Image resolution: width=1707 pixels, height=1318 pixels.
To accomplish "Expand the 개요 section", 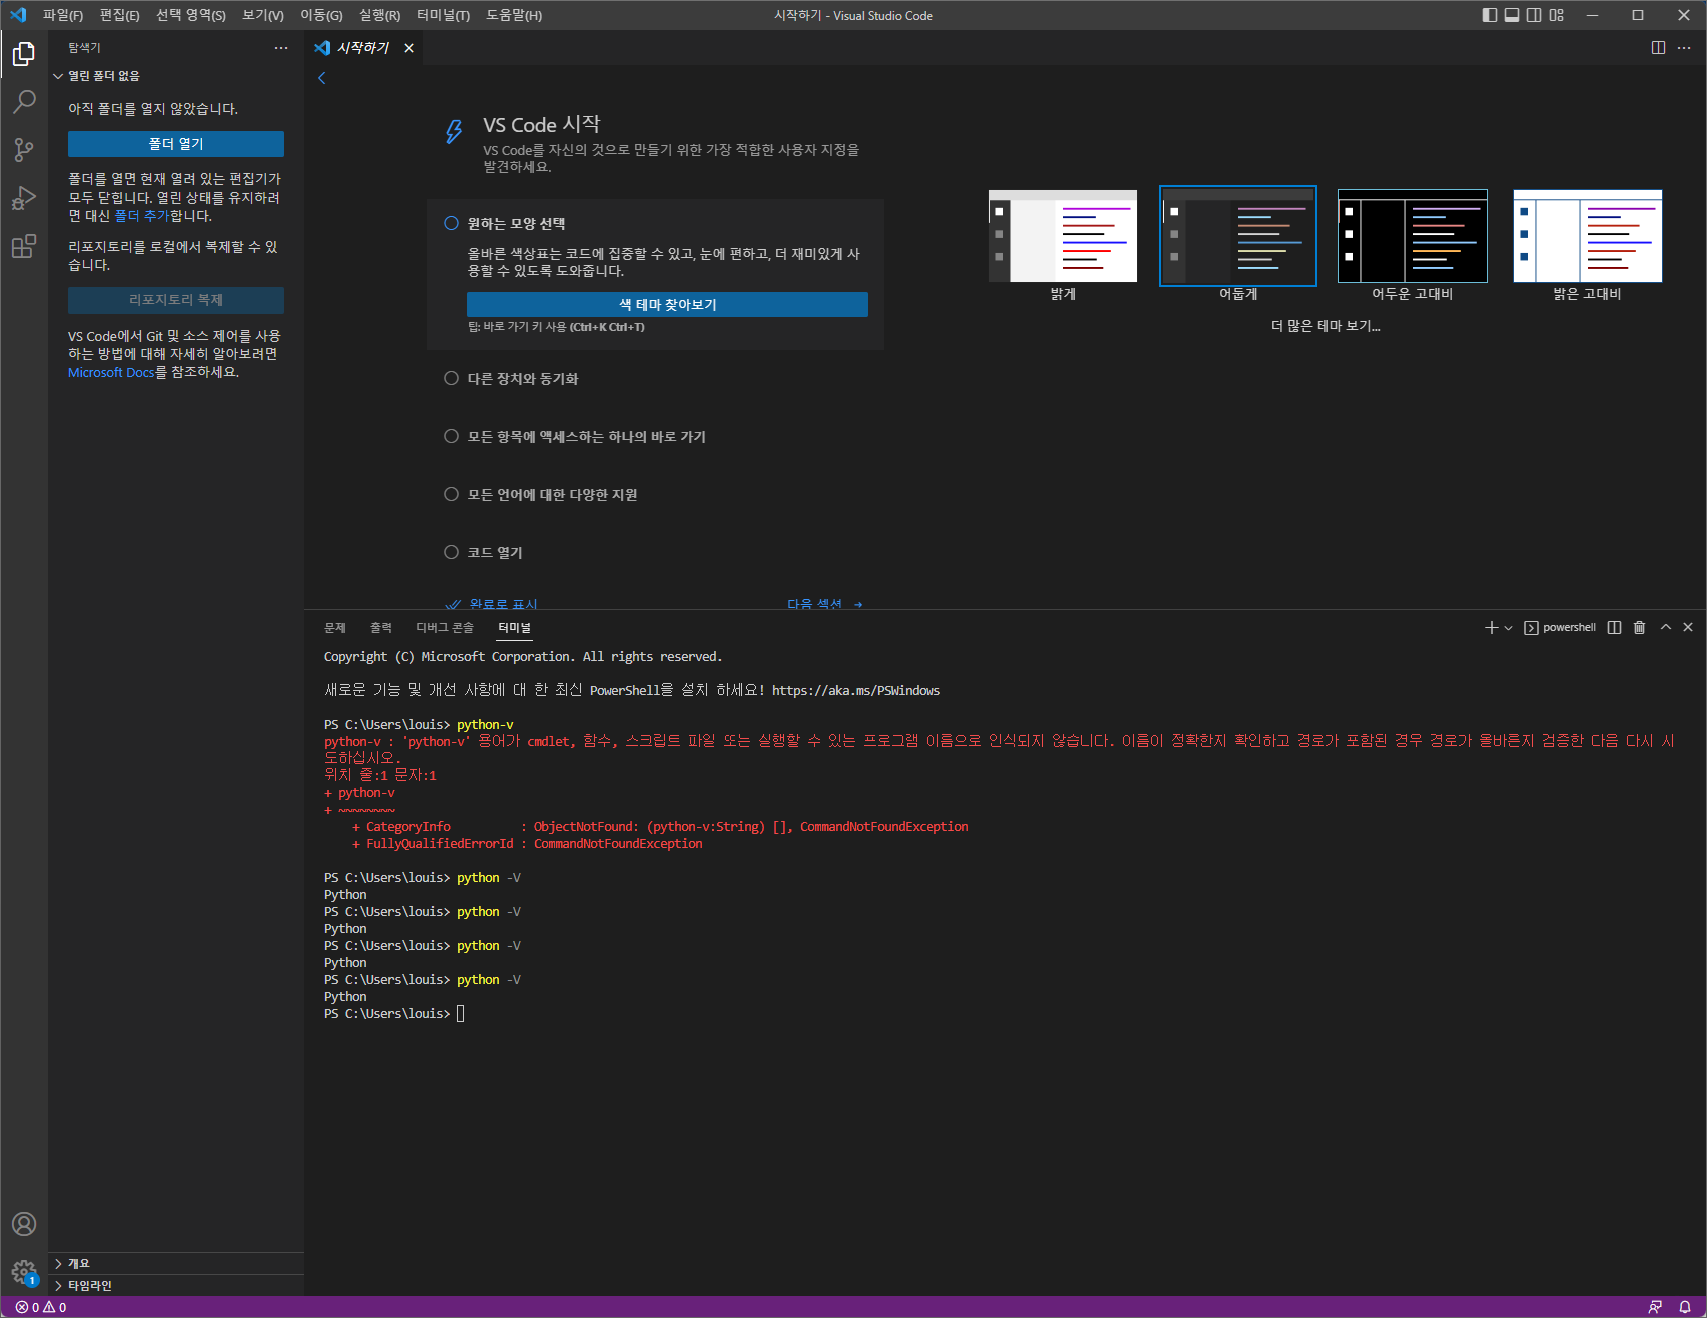I will [176, 1264].
